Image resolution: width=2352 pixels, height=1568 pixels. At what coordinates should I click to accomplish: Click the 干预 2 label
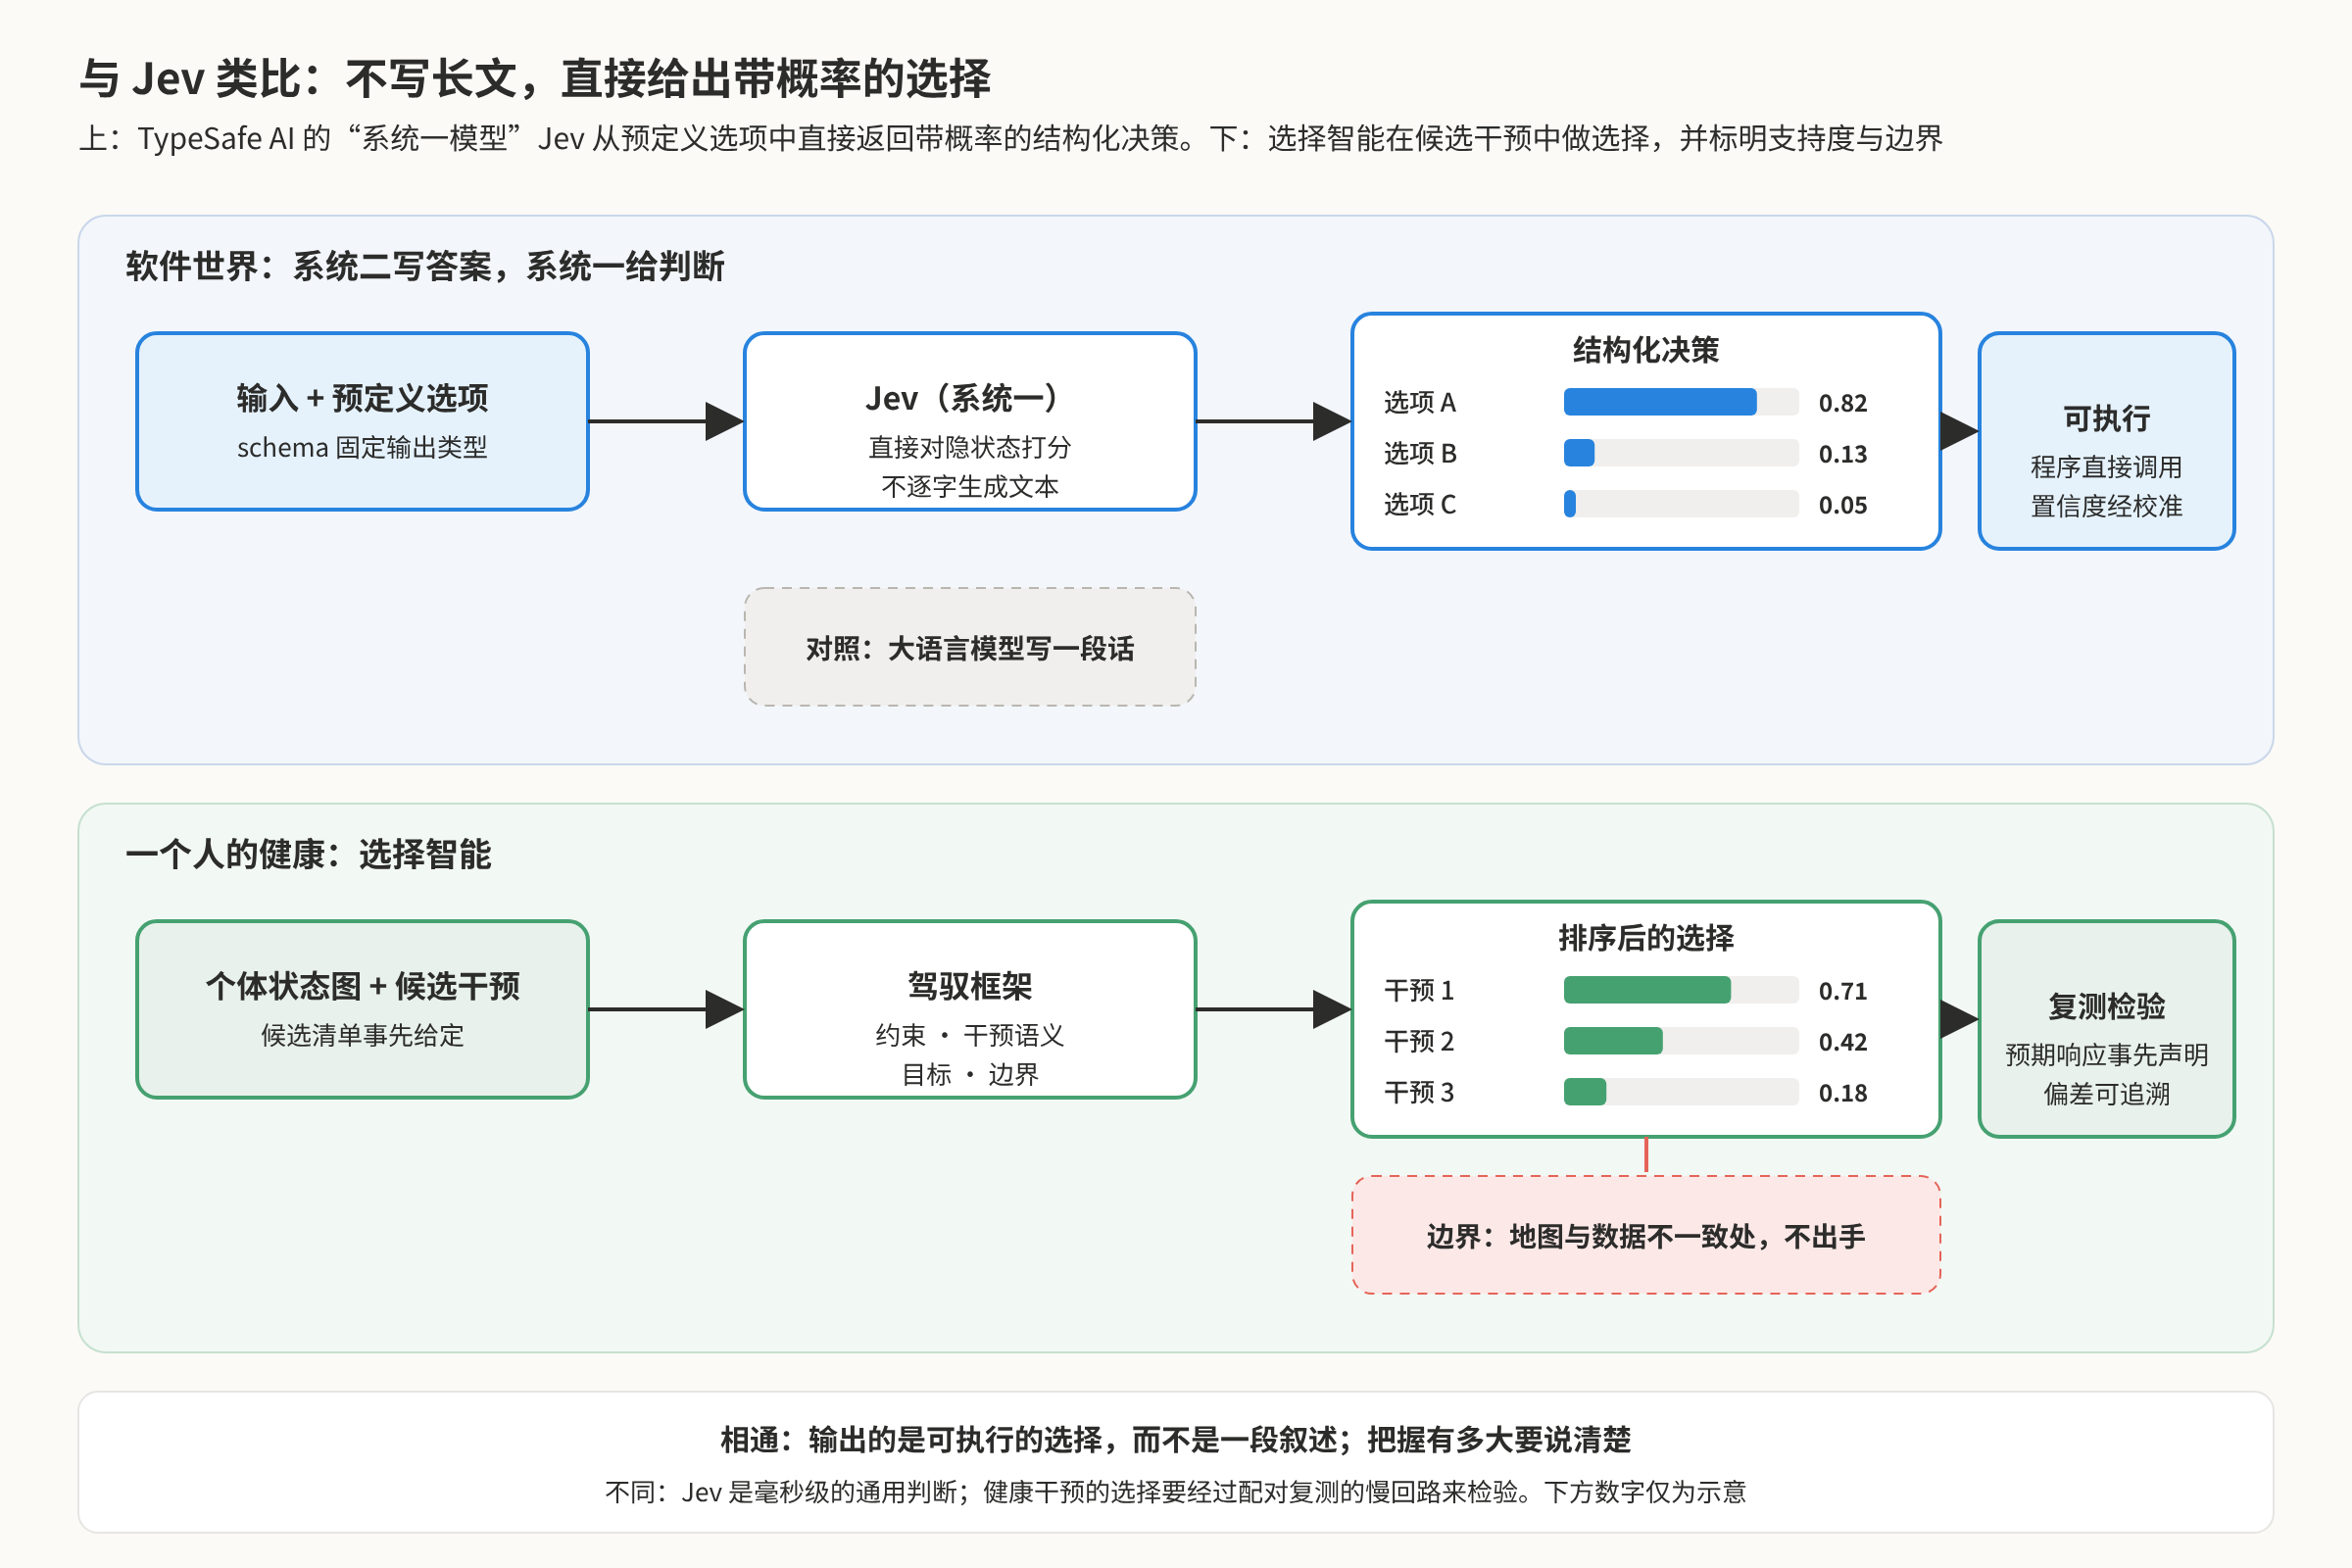[1419, 1041]
